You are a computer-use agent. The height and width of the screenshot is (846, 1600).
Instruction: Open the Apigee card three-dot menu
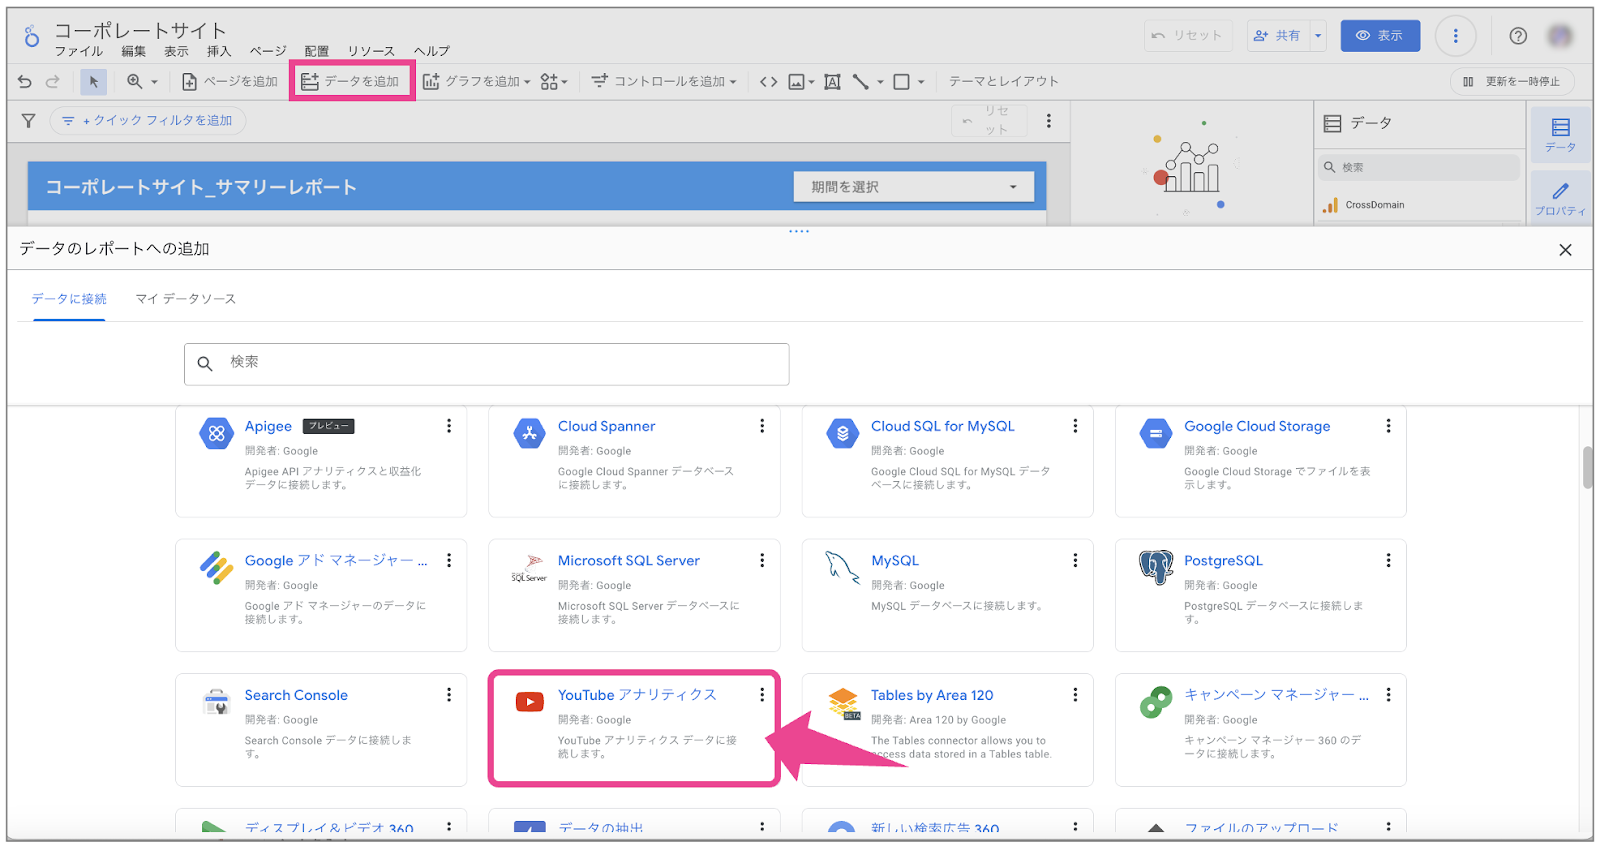pyautogui.click(x=449, y=426)
